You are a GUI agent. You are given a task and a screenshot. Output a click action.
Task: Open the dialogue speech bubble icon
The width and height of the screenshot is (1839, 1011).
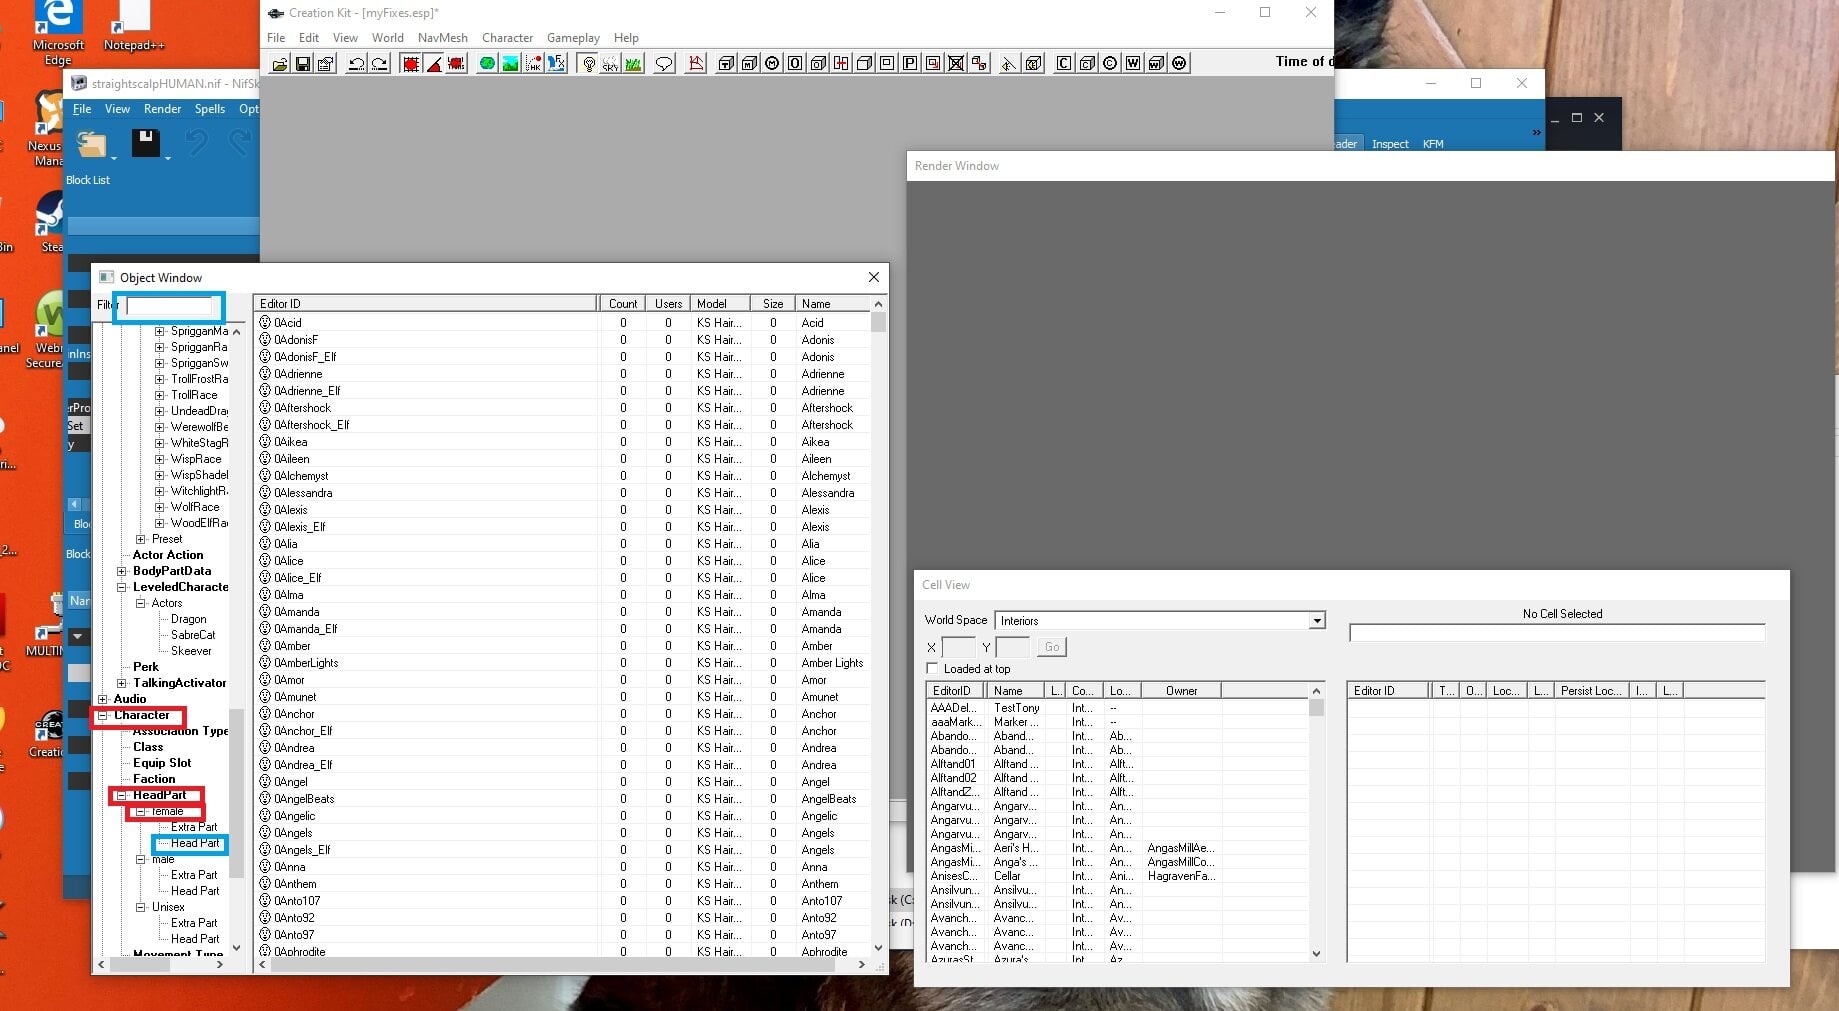coord(664,63)
